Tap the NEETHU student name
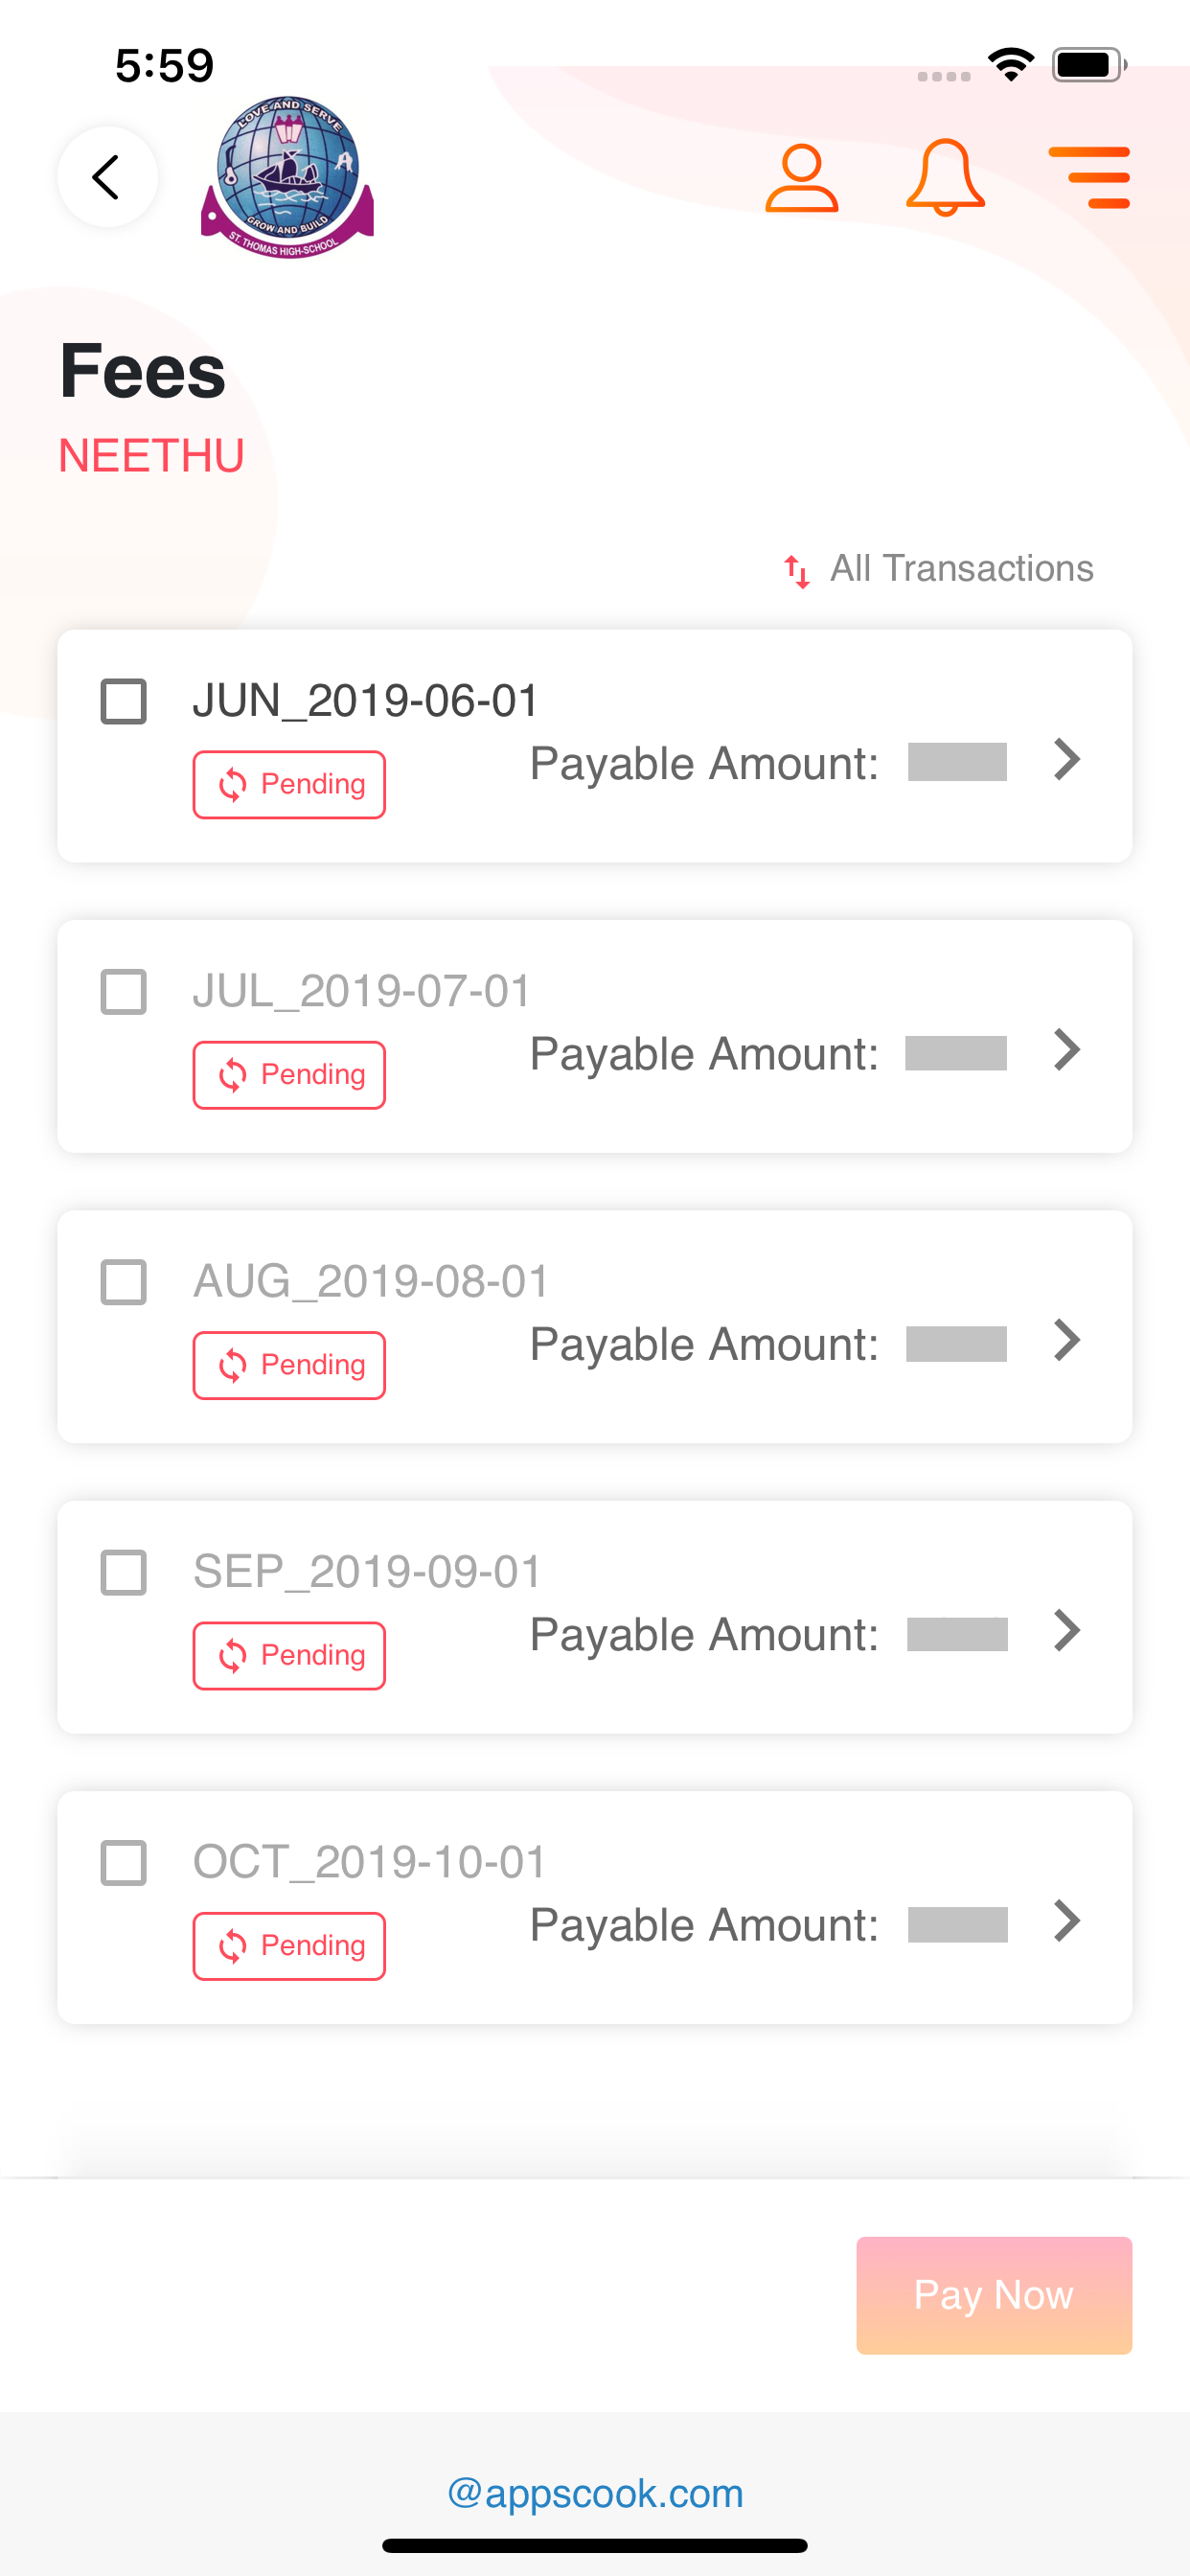Image resolution: width=1190 pixels, height=2576 pixels. 151,456
